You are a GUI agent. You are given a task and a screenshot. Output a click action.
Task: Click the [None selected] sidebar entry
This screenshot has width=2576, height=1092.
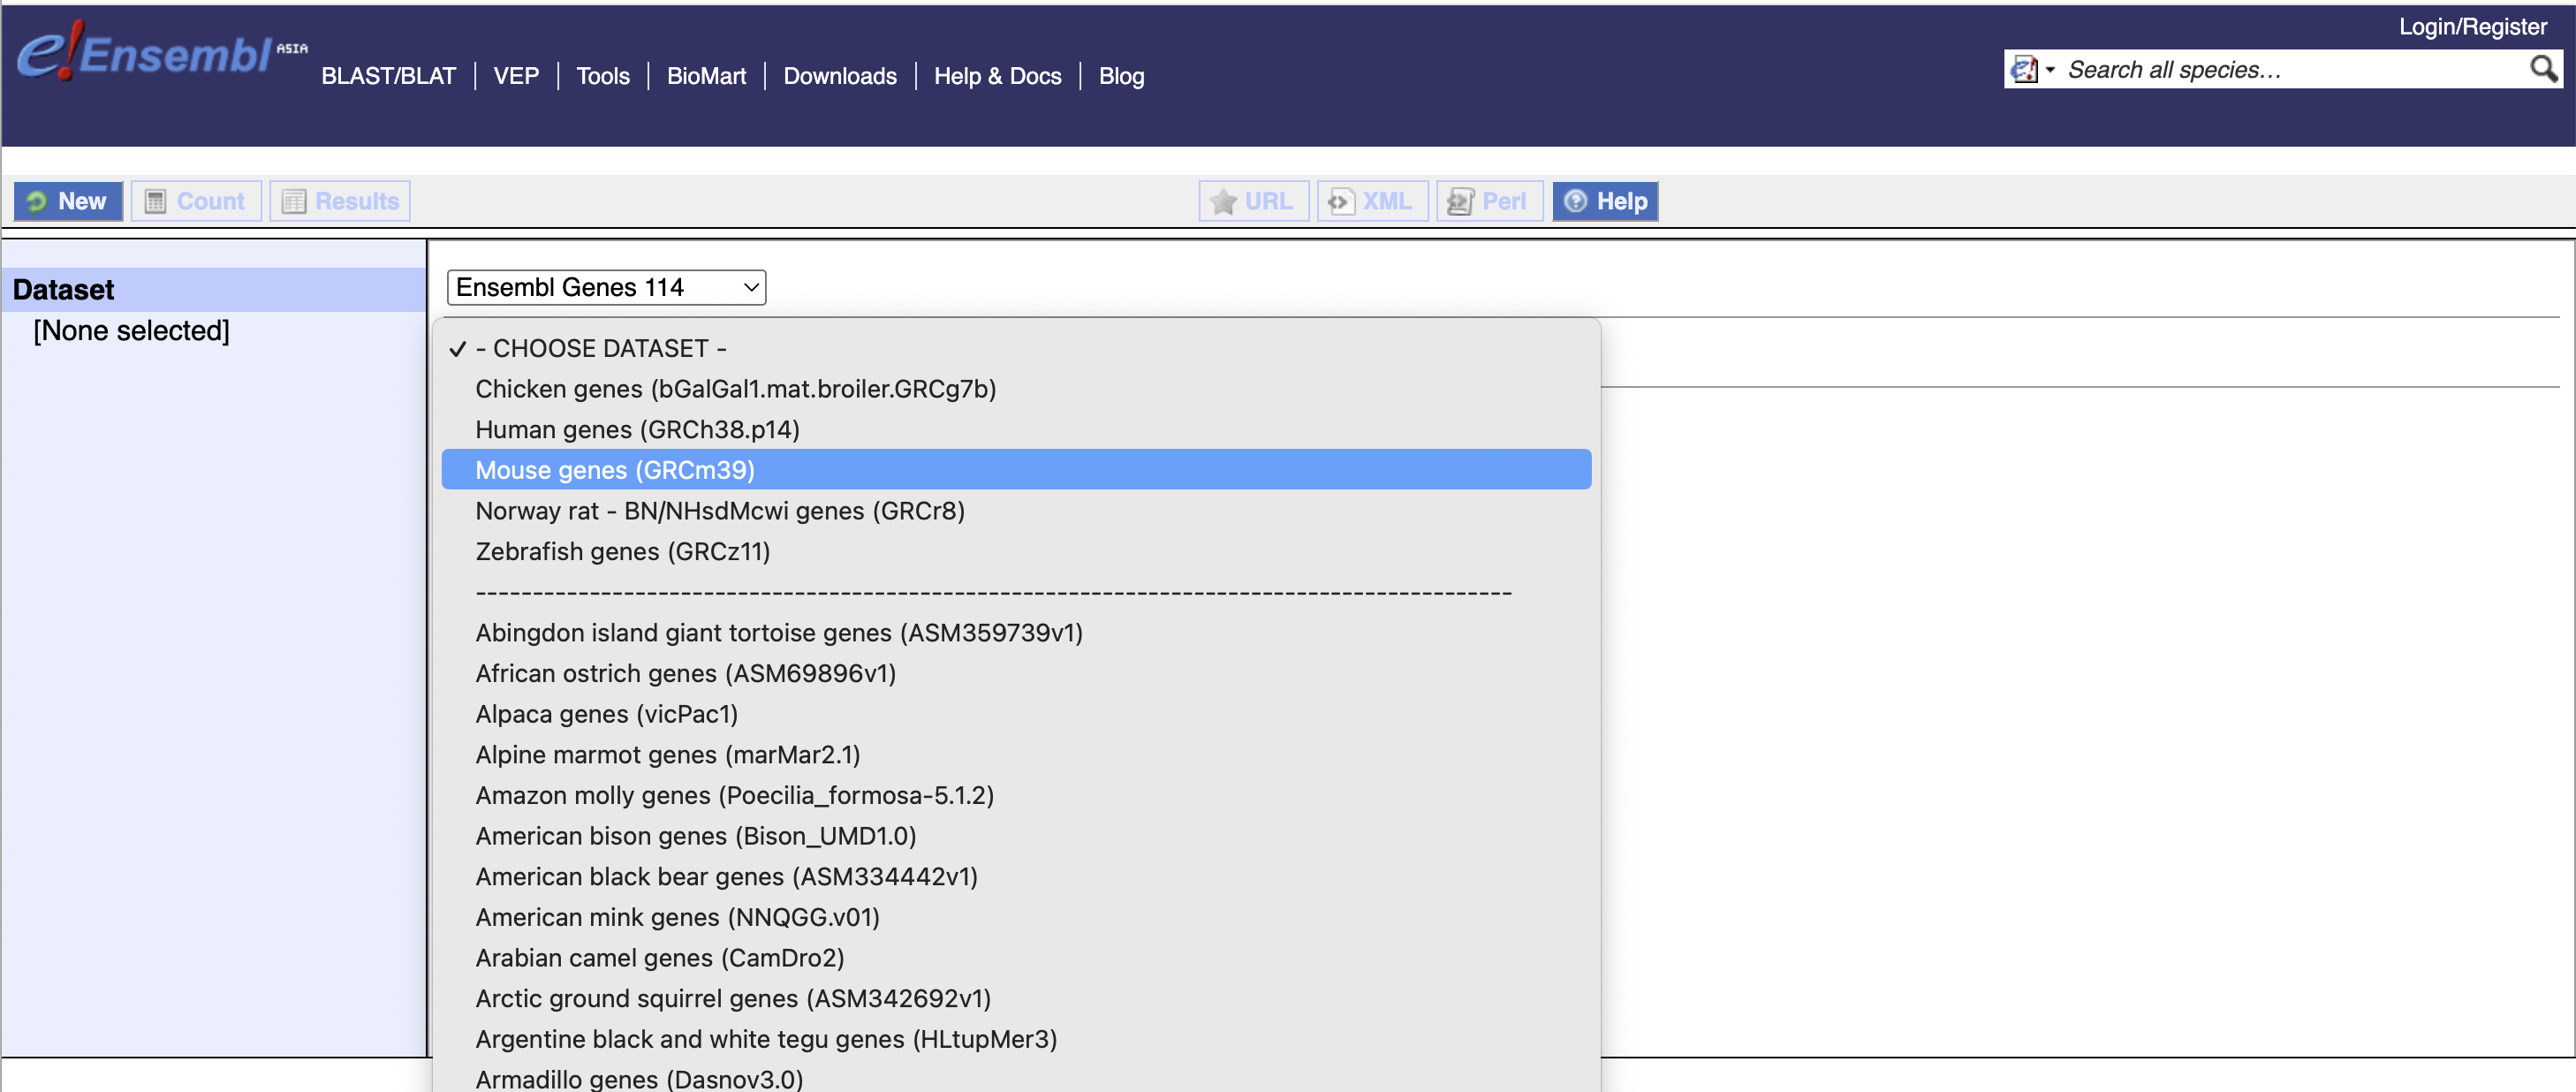point(131,331)
